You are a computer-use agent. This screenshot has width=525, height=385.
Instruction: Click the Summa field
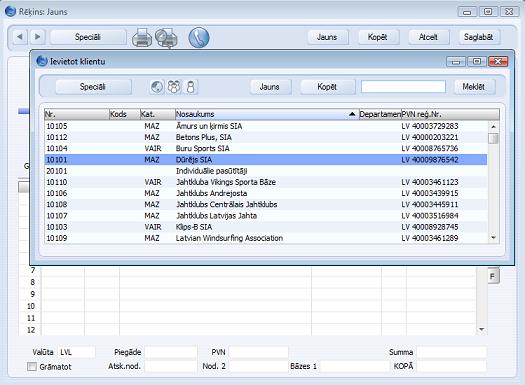coord(451,352)
